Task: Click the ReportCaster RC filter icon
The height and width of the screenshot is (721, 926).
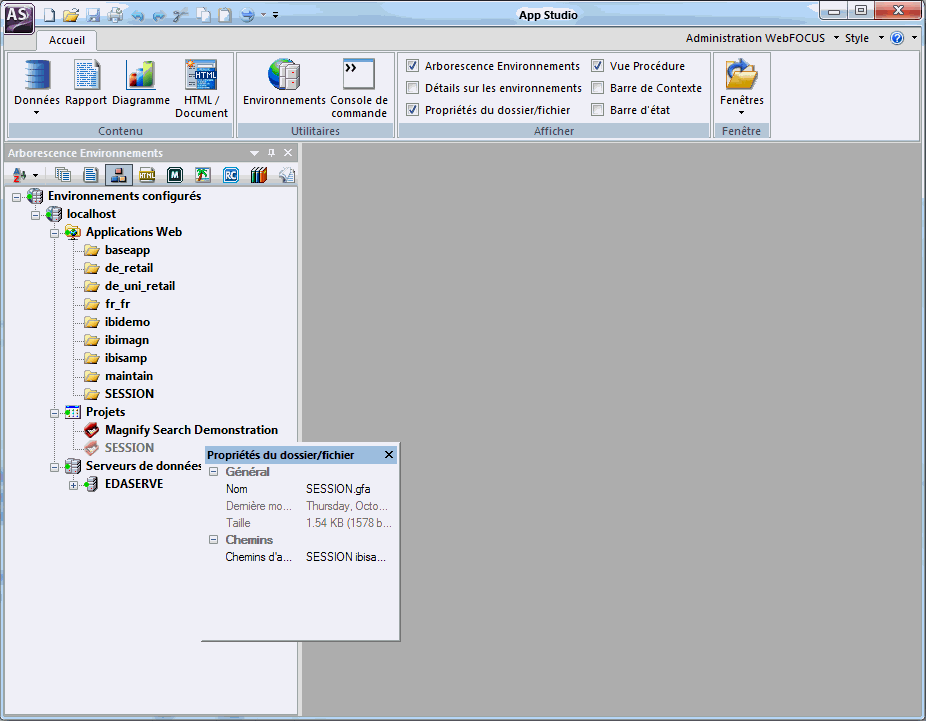Action: (231, 175)
